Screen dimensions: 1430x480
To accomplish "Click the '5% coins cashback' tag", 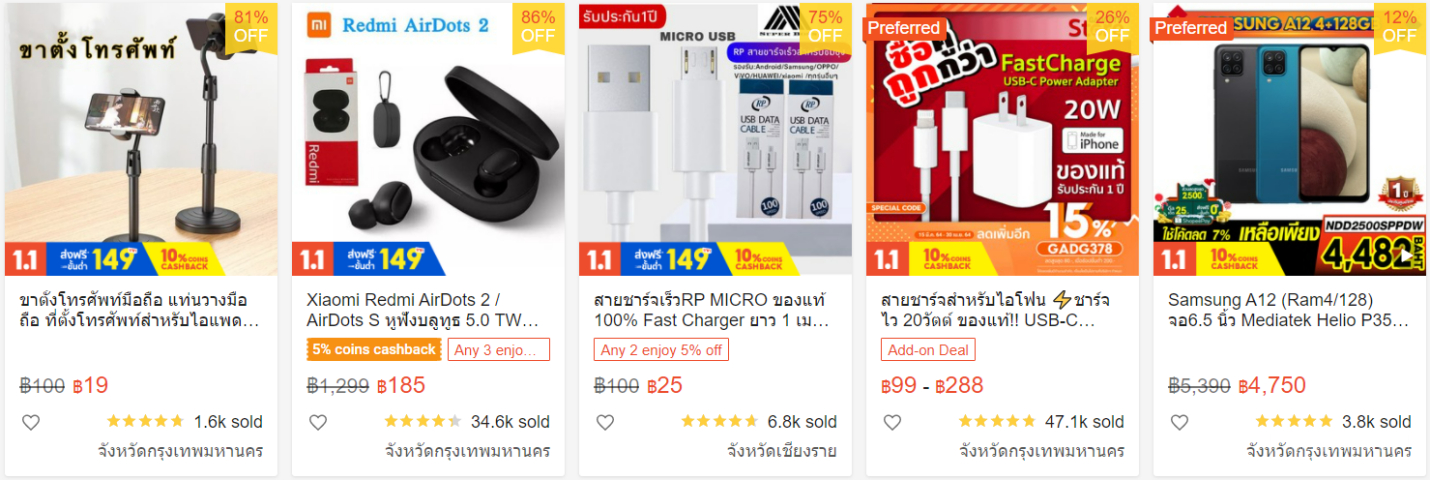I will 375,350.
